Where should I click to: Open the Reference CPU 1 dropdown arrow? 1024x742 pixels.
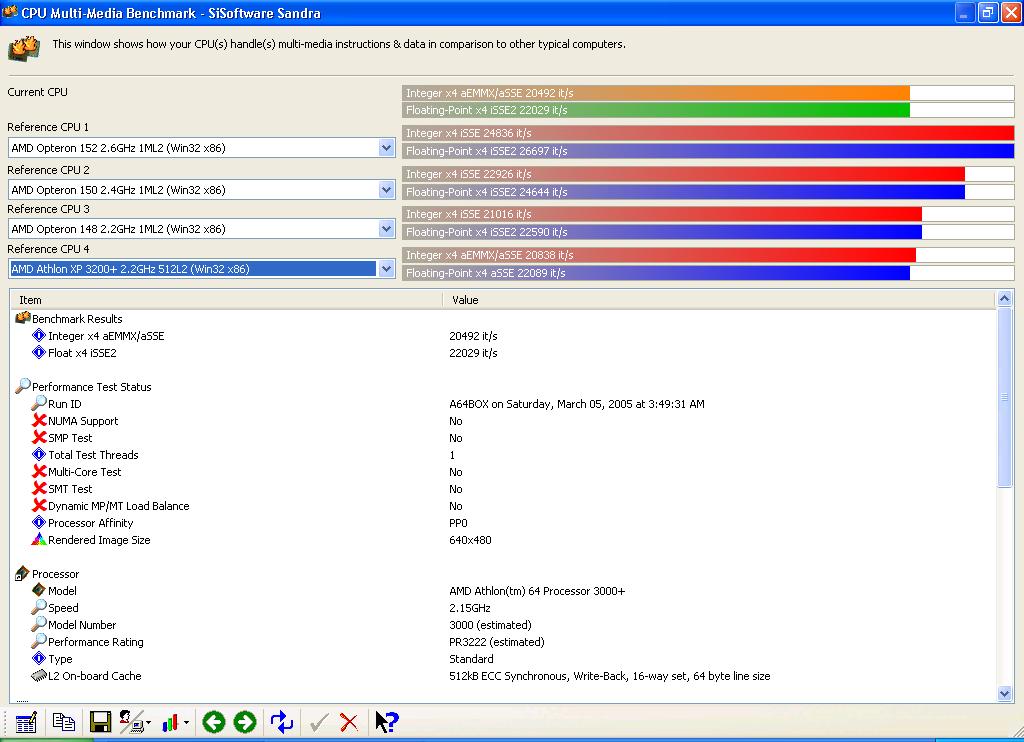click(386, 148)
